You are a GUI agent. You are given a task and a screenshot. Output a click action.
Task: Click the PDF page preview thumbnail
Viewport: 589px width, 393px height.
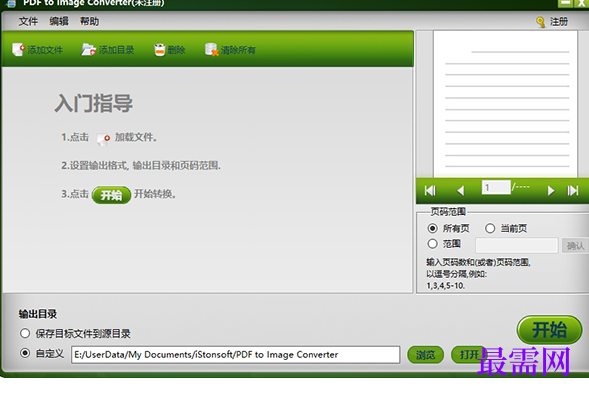(505, 104)
